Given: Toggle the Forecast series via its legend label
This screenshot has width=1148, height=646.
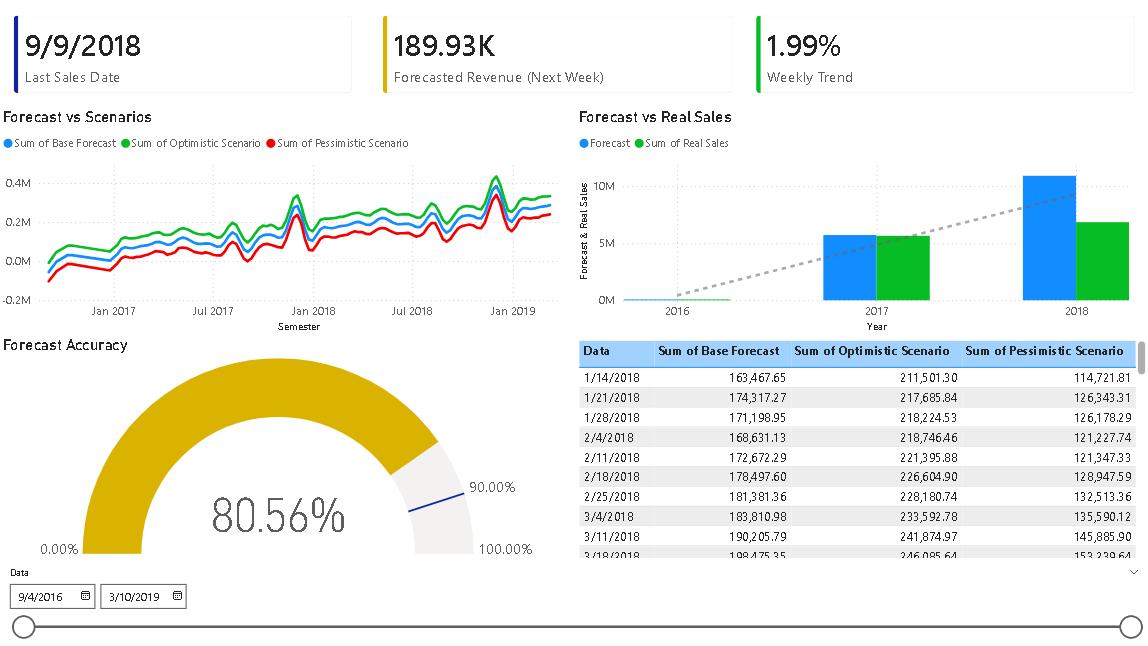Looking at the screenshot, I should [613, 142].
